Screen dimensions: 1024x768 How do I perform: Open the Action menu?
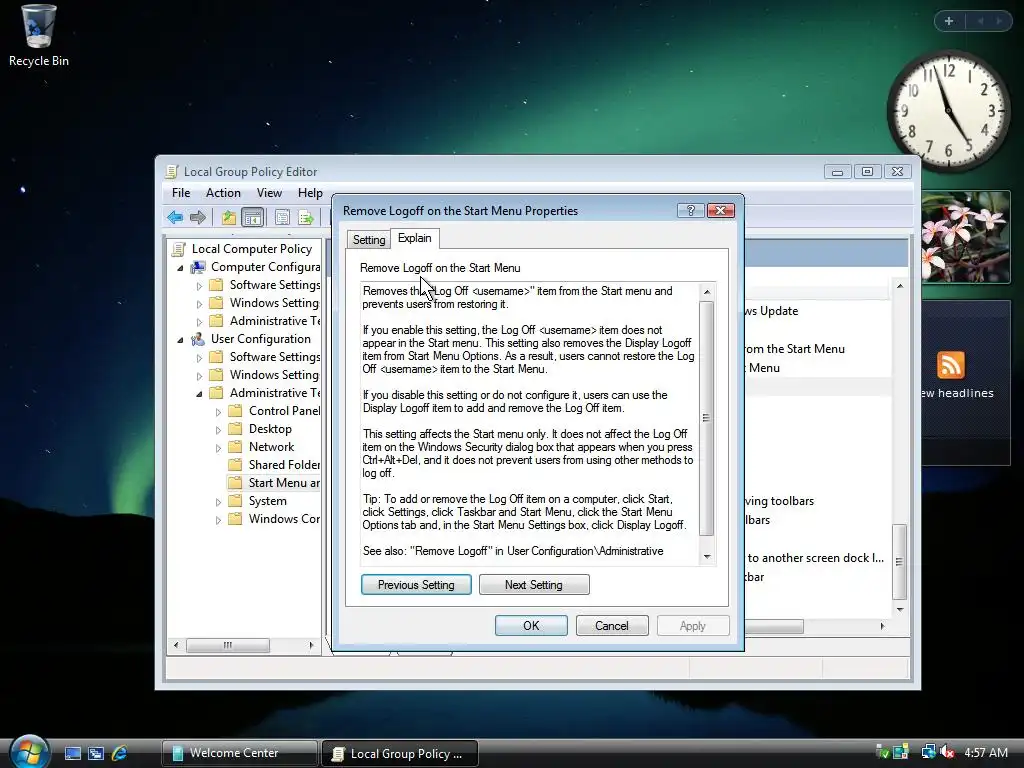click(223, 193)
